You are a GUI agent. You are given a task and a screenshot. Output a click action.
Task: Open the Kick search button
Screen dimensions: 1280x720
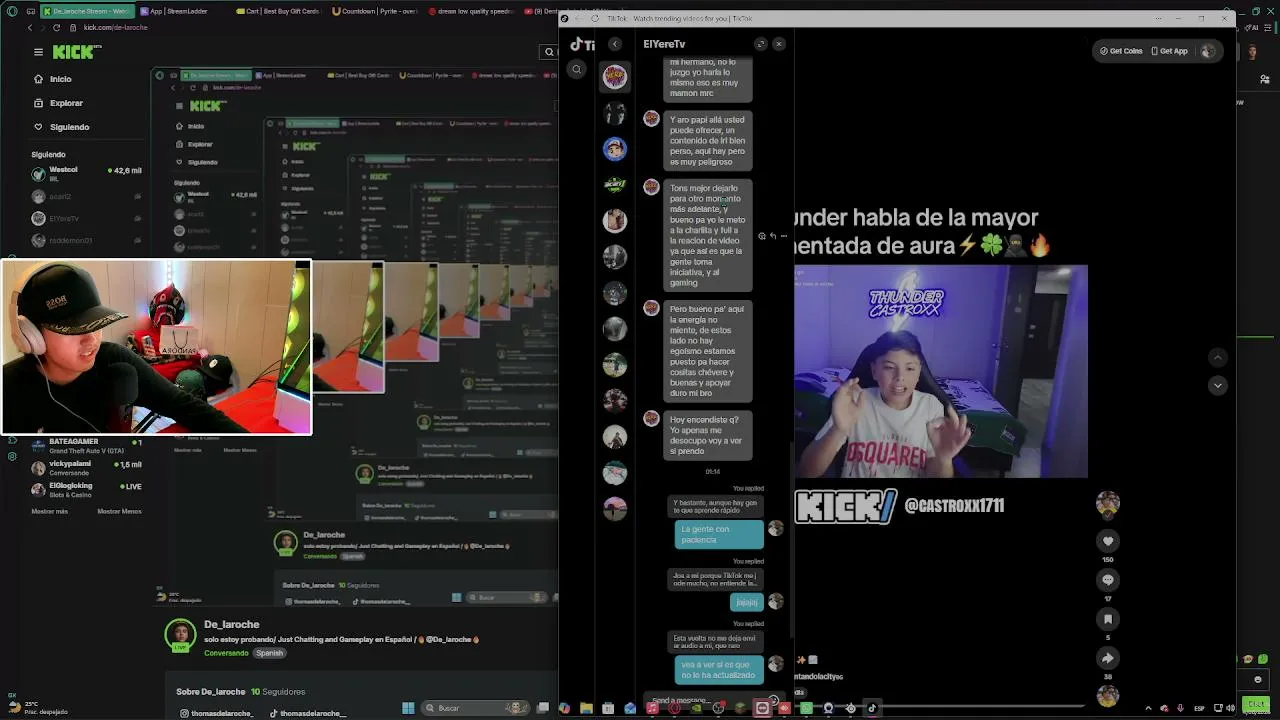pyautogui.click(x=549, y=52)
